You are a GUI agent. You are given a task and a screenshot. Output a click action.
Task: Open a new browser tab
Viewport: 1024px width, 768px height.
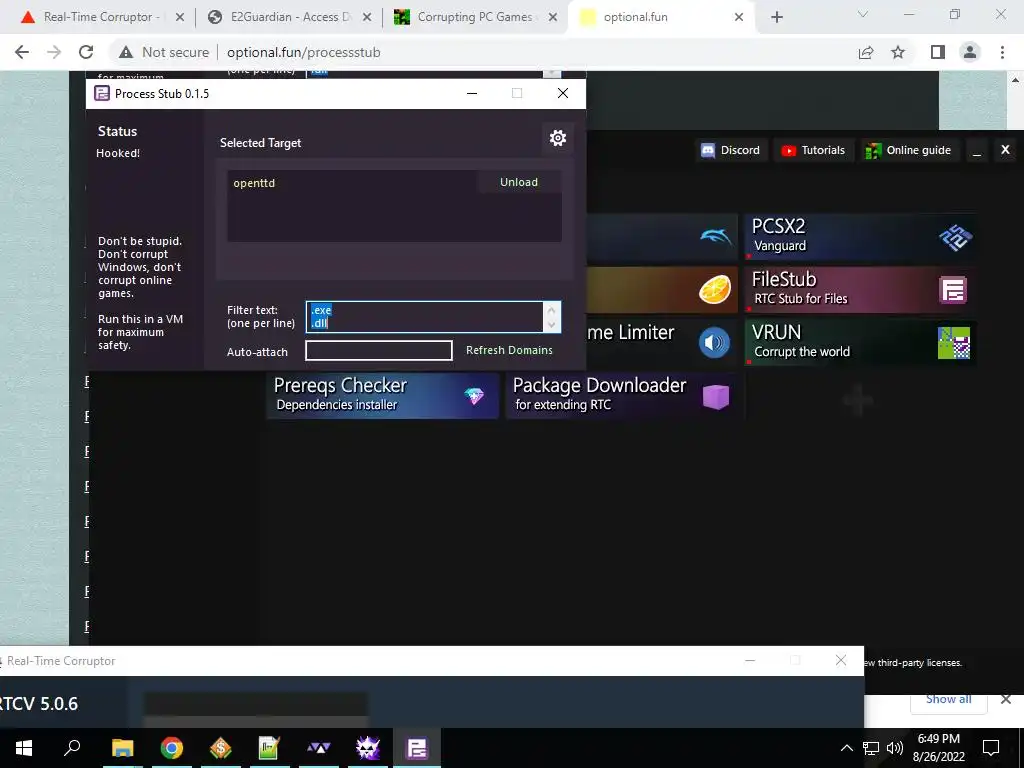coord(776,17)
